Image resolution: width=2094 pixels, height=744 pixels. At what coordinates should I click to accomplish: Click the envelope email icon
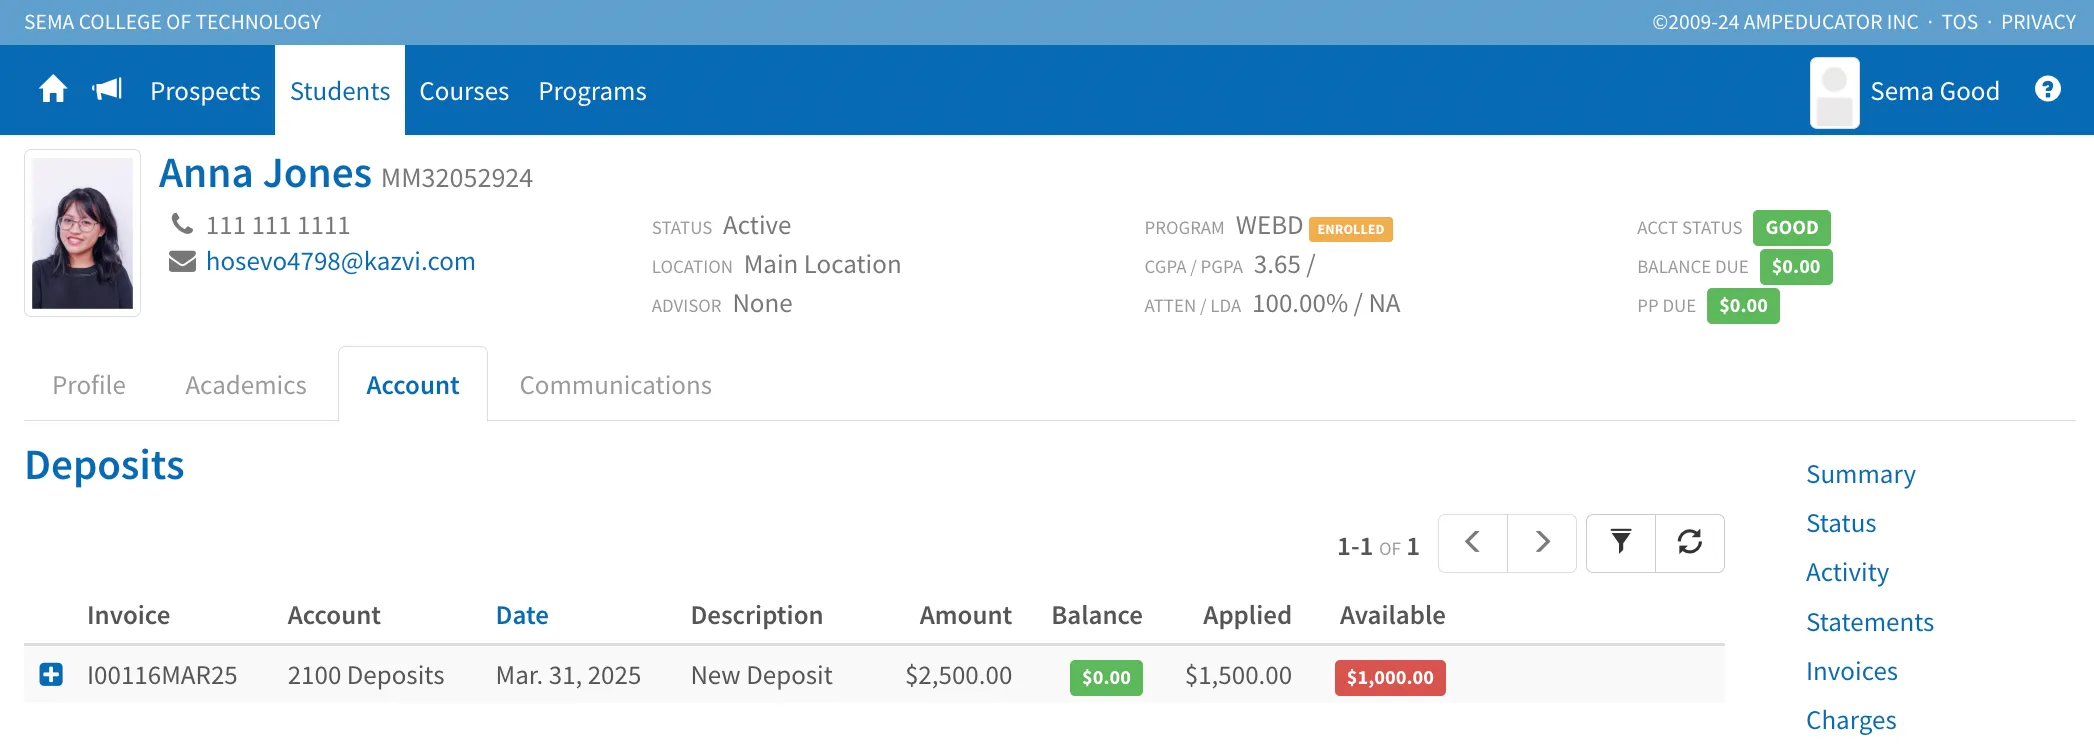coord(182,262)
